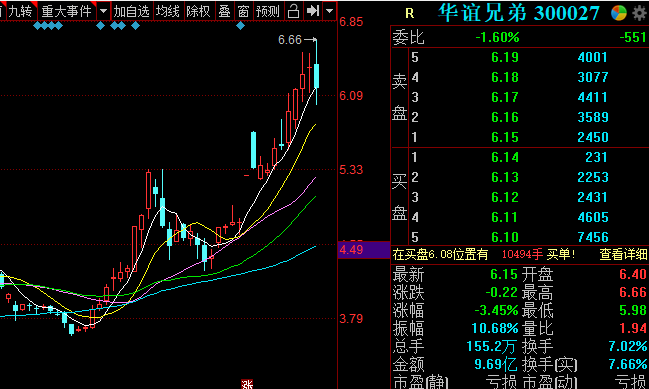Select sell-4 price 6.18
The width and height of the screenshot is (649, 389).
pos(505,77)
